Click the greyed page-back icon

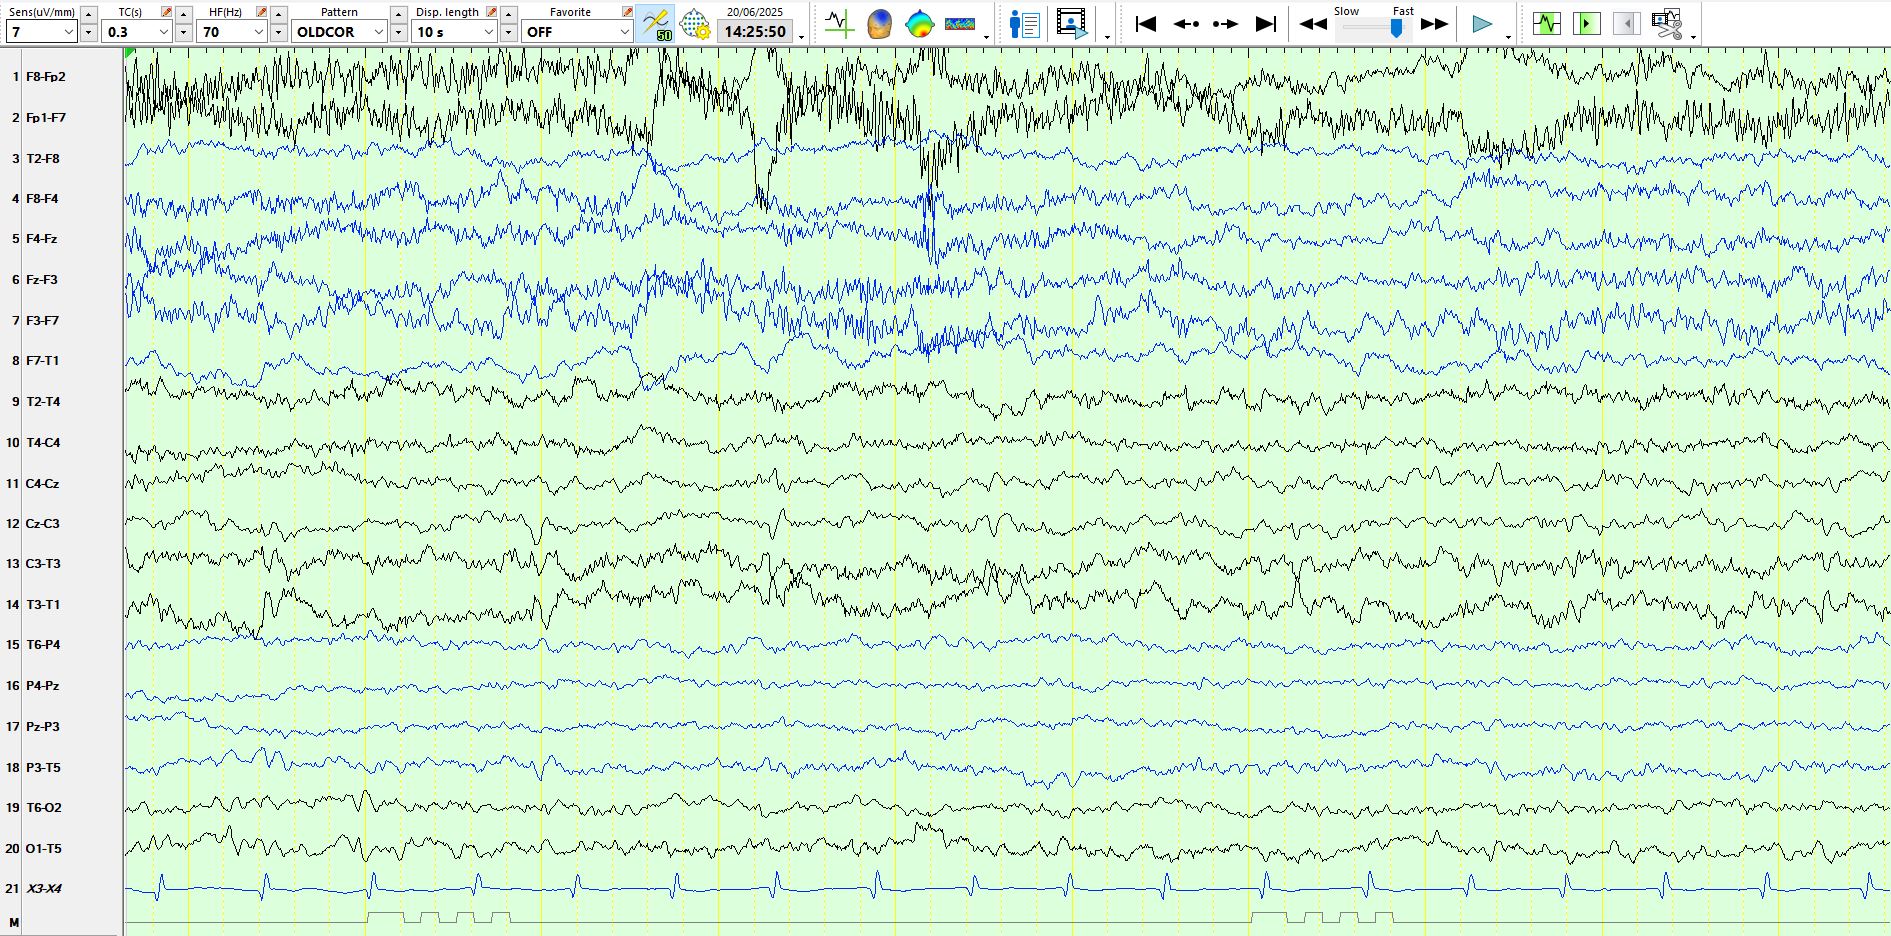click(1627, 23)
